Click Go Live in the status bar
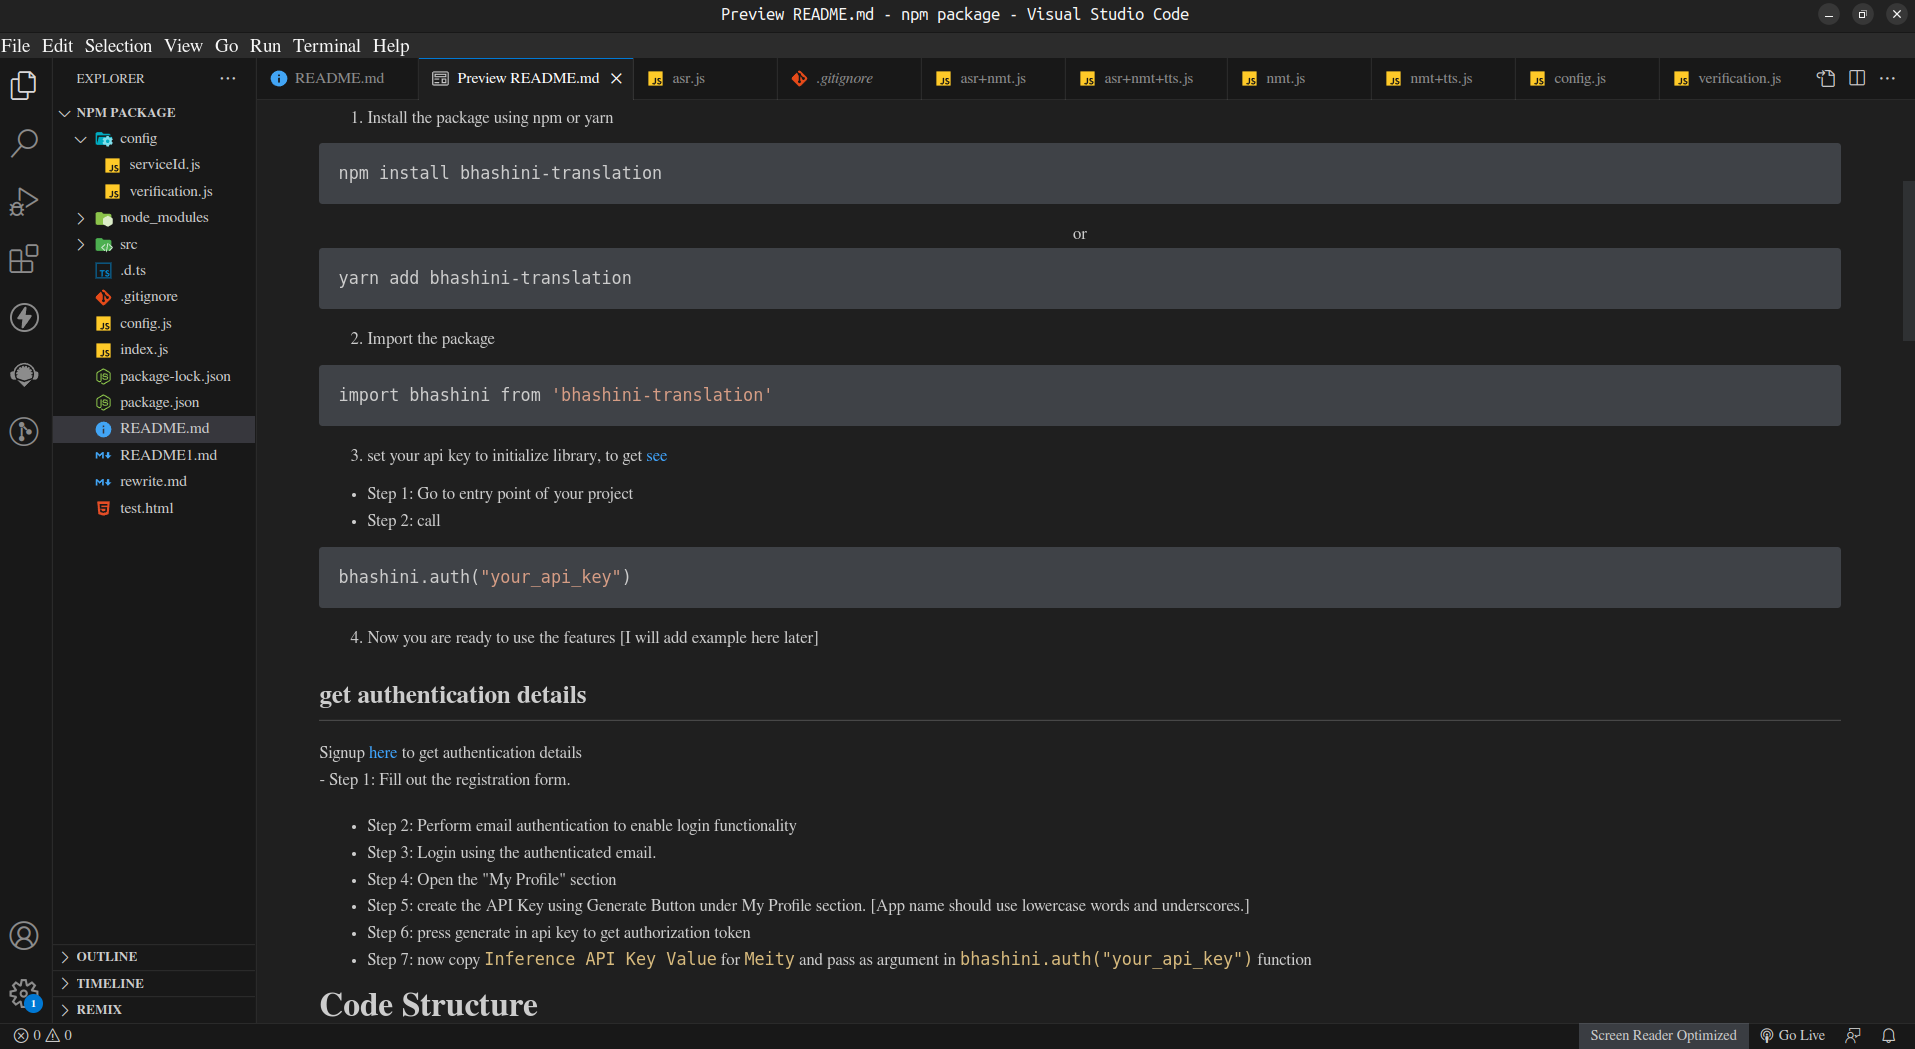1915x1049 pixels. [1793, 1036]
